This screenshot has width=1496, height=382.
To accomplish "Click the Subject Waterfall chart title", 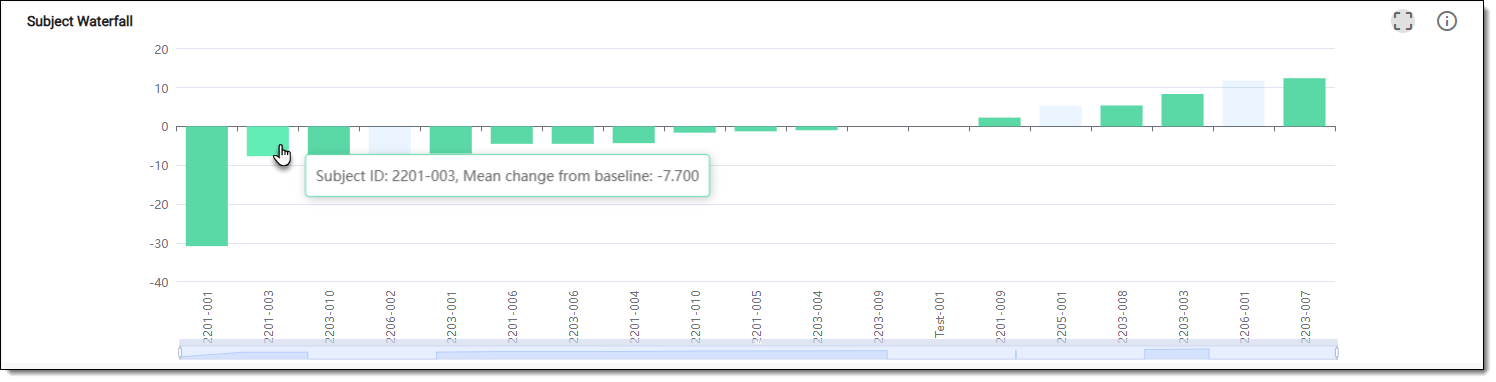I will (x=80, y=21).
